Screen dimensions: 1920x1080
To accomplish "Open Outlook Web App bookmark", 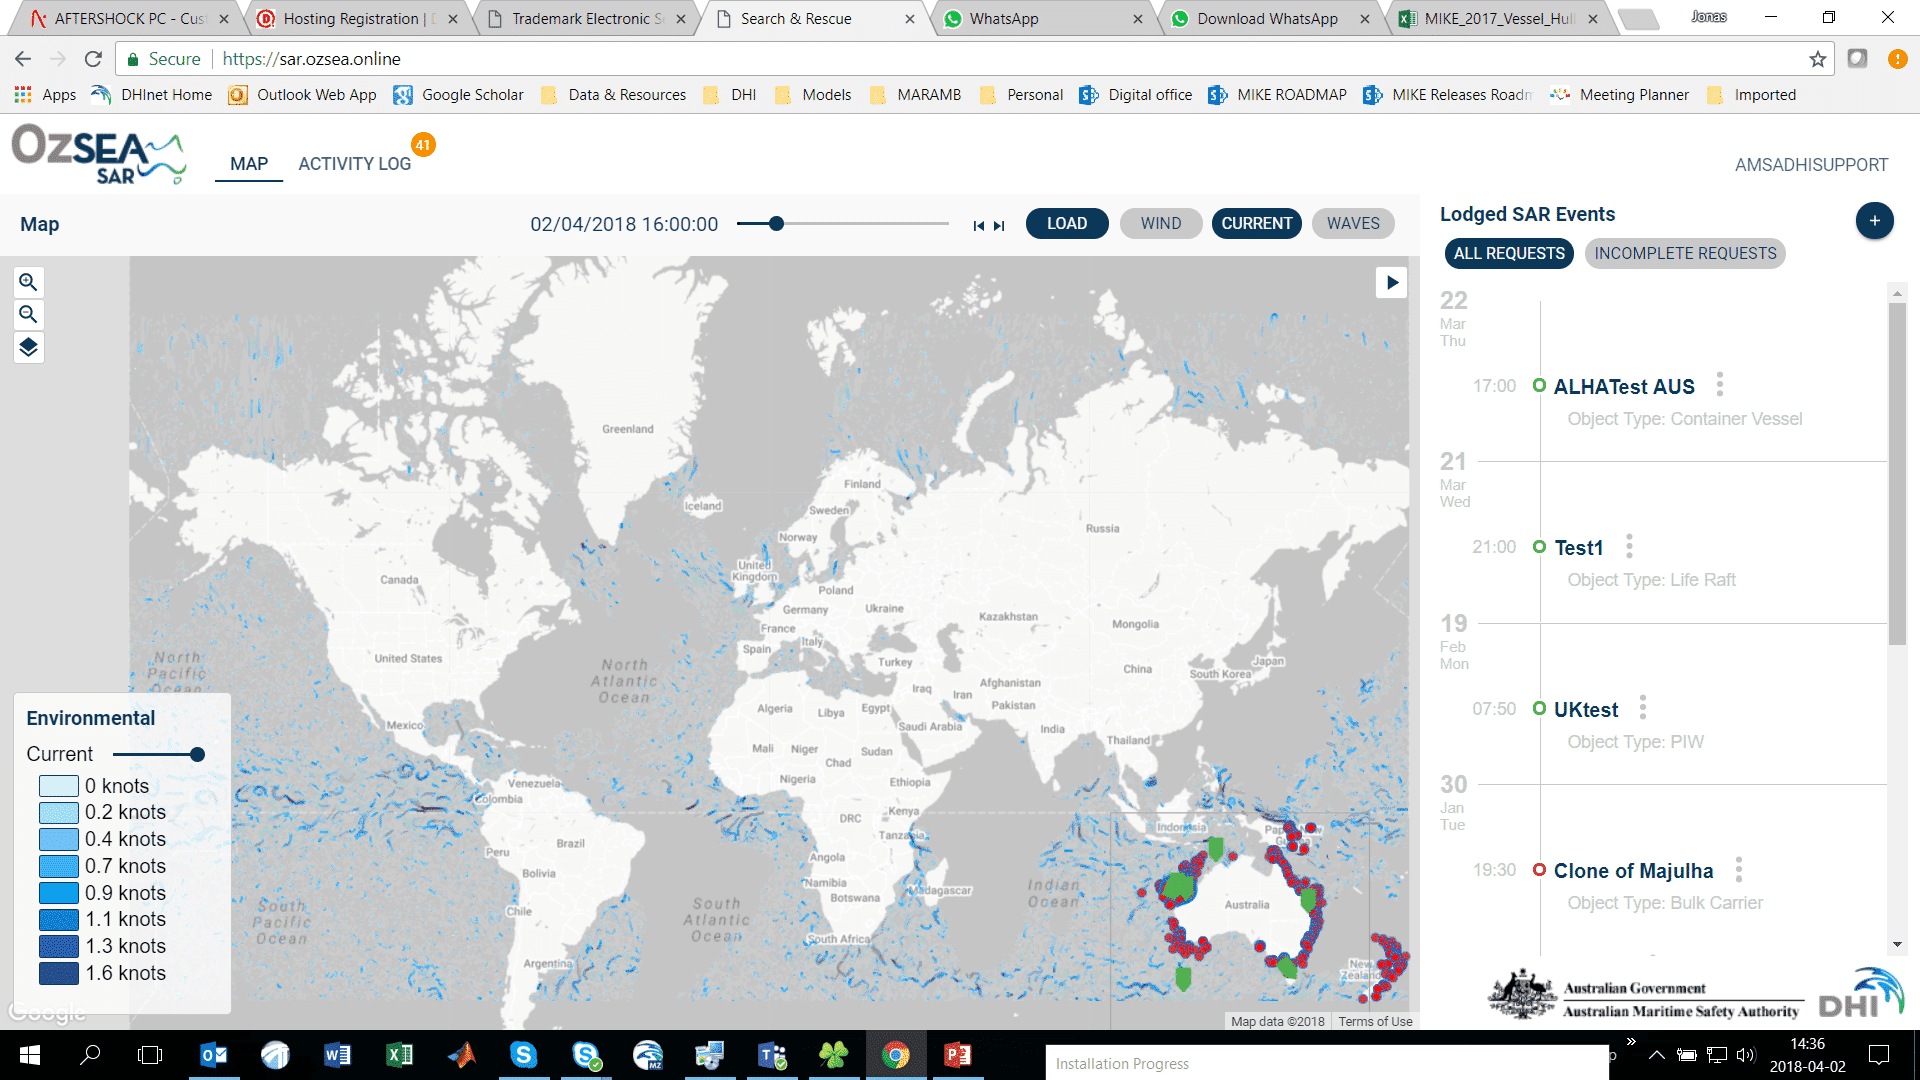I will [x=302, y=95].
